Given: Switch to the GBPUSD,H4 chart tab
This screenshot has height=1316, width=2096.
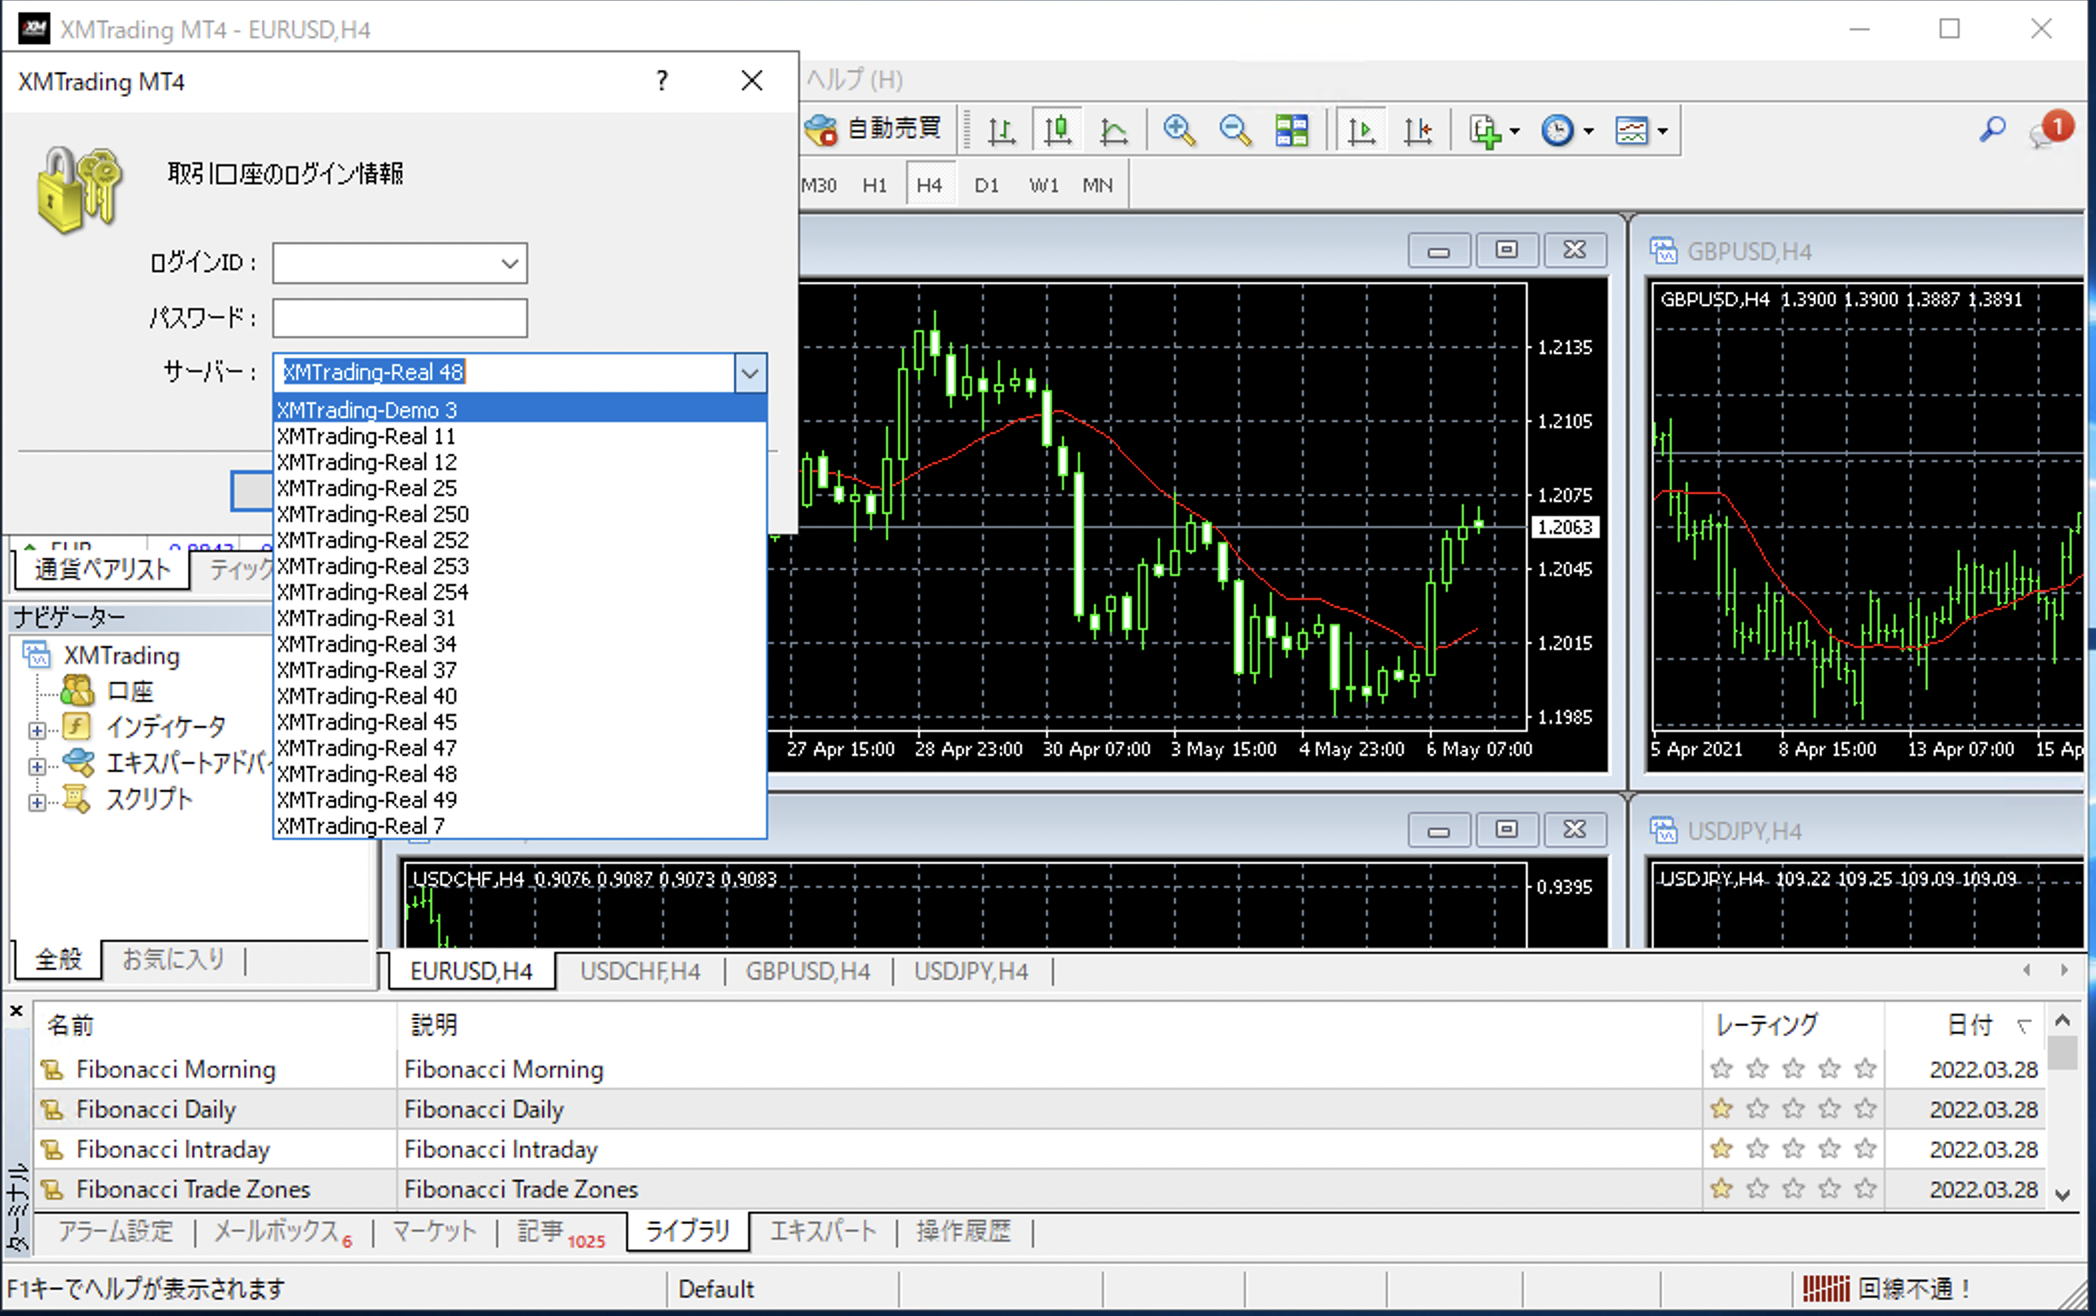Looking at the screenshot, I should click(807, 971).
